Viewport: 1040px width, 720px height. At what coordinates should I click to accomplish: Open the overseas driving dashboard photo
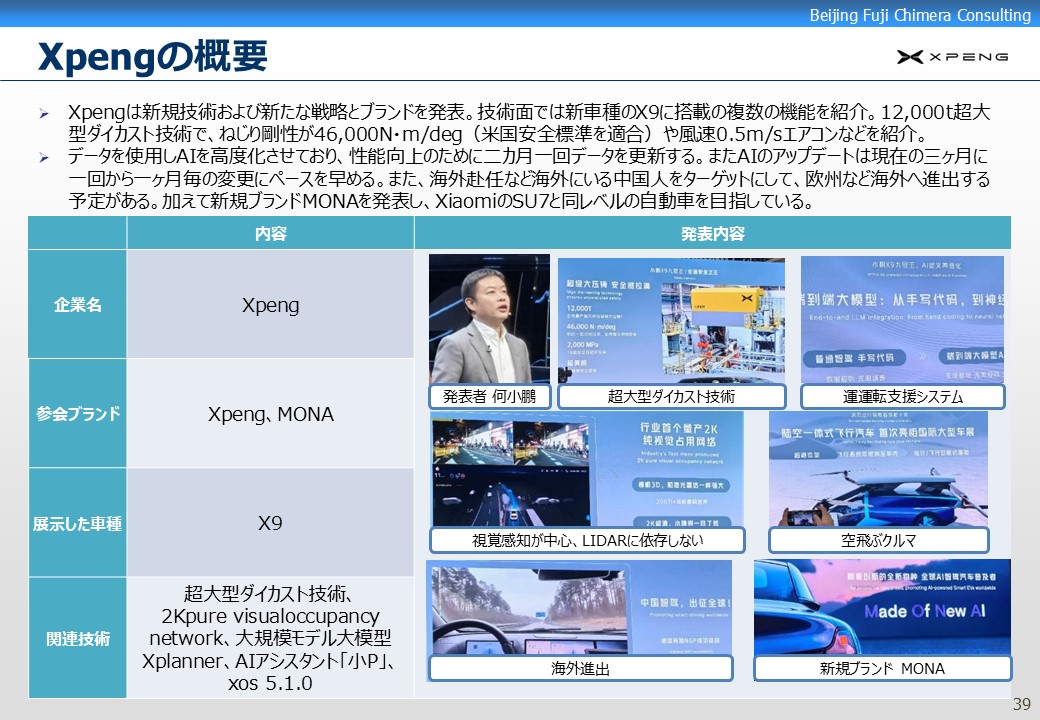(579, 607)
